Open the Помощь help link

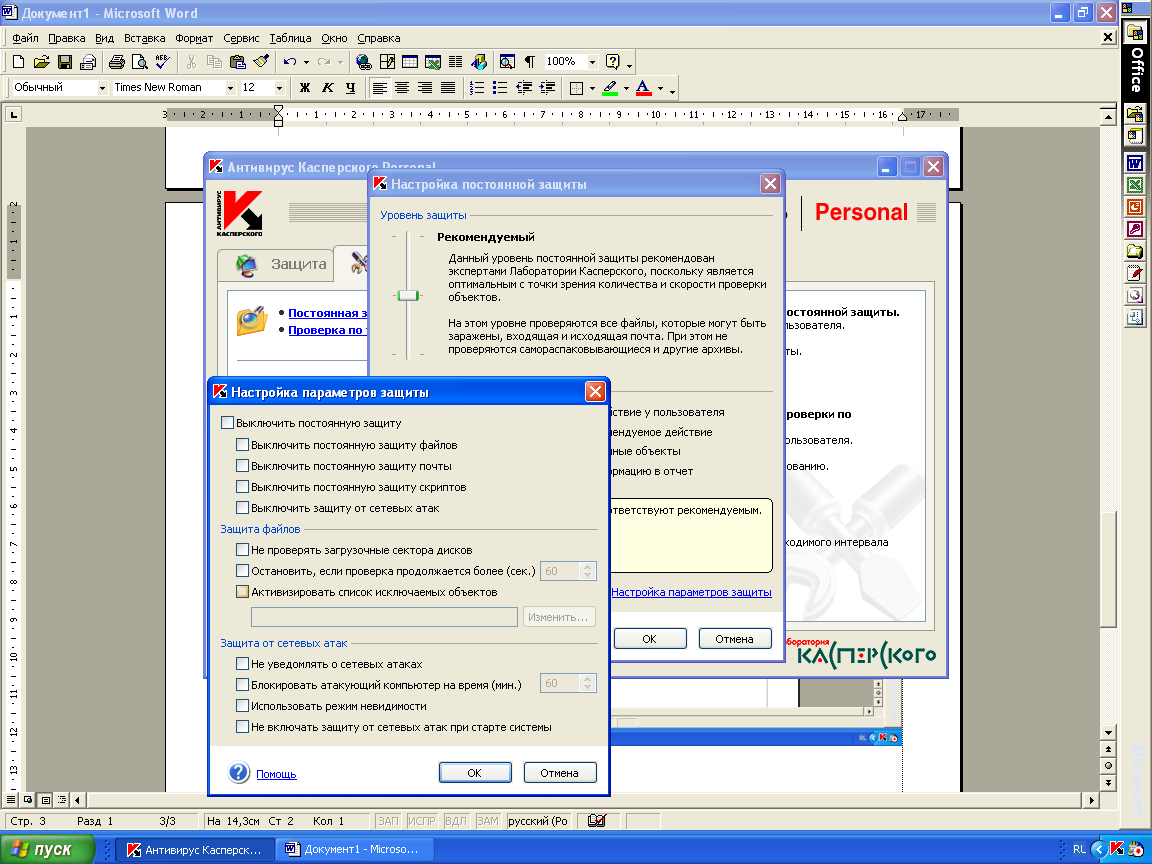[x=276, y=774]
